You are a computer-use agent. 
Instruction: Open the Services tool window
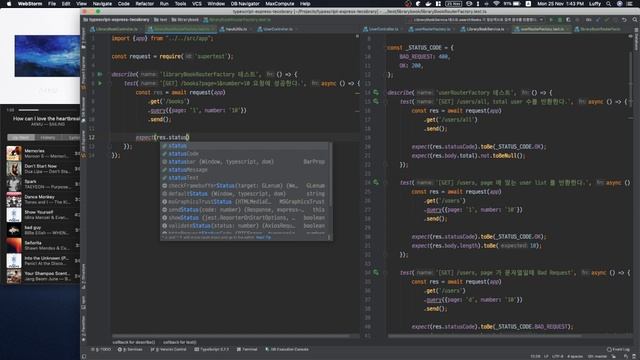point(130,349)
